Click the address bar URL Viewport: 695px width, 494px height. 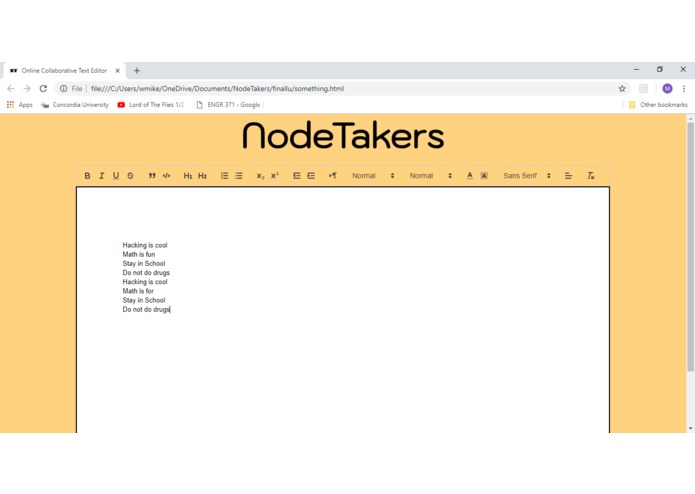(x=217, y=89)
